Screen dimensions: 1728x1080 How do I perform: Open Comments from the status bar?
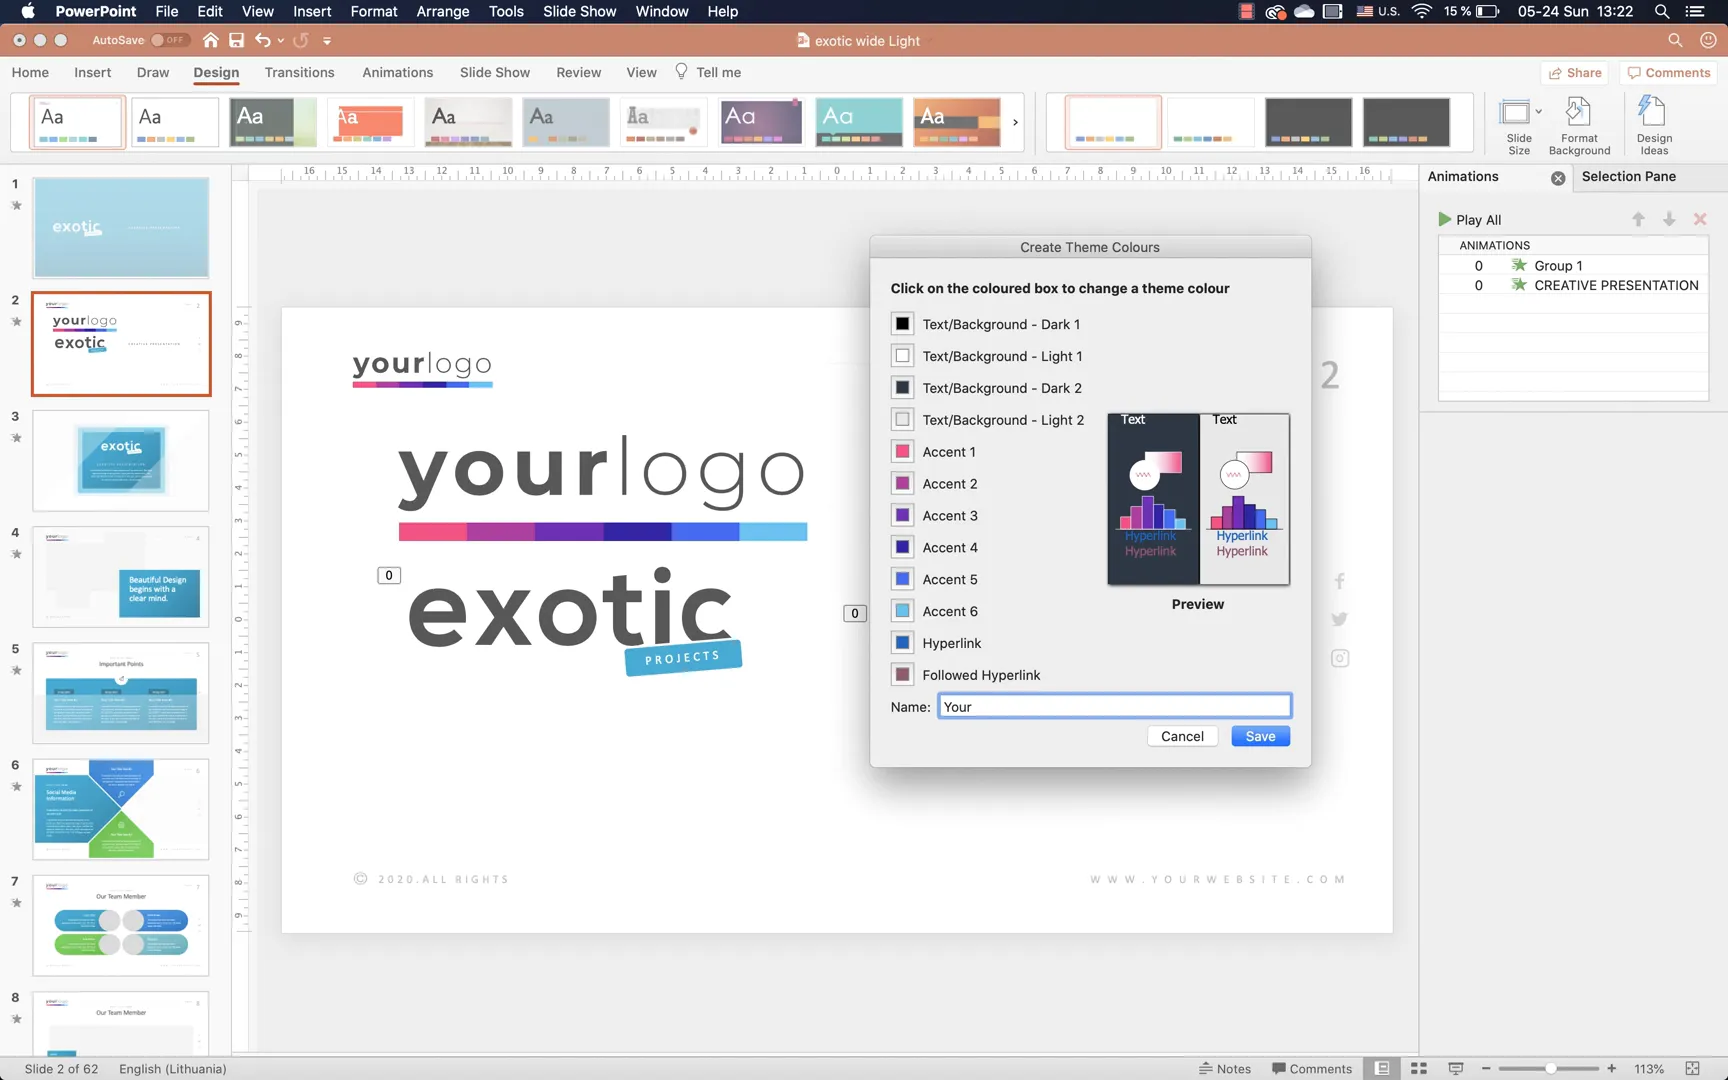(x=1313, y=1068)
